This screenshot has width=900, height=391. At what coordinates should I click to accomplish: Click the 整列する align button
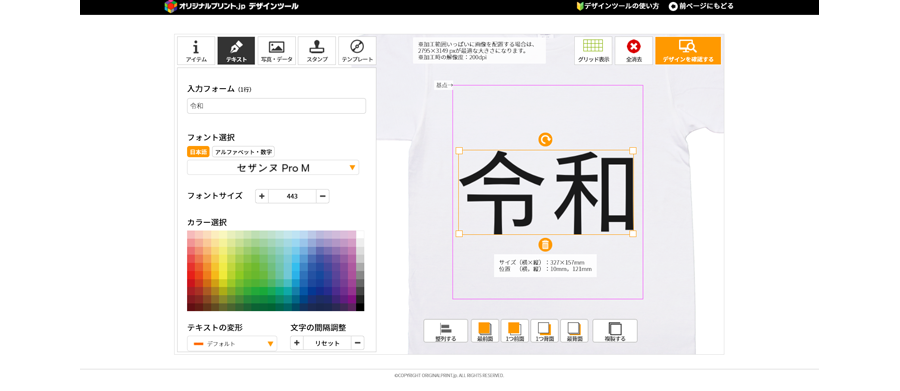[x=445, y=331]
